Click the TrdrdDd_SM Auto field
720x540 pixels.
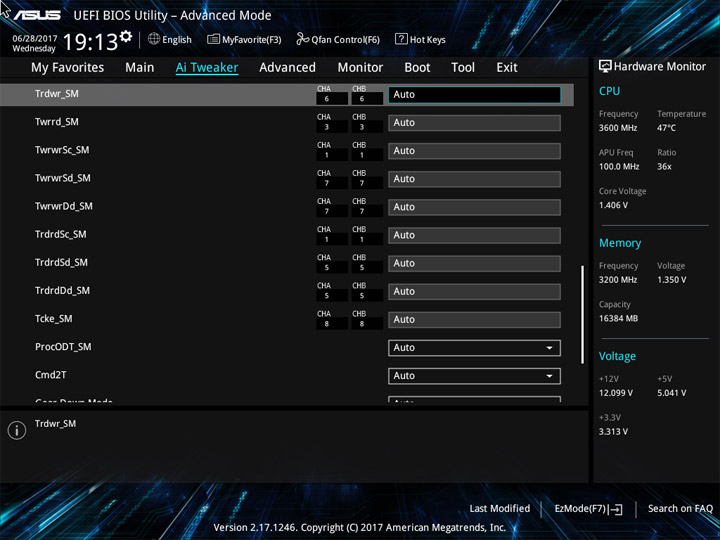[x=474, y=292]
